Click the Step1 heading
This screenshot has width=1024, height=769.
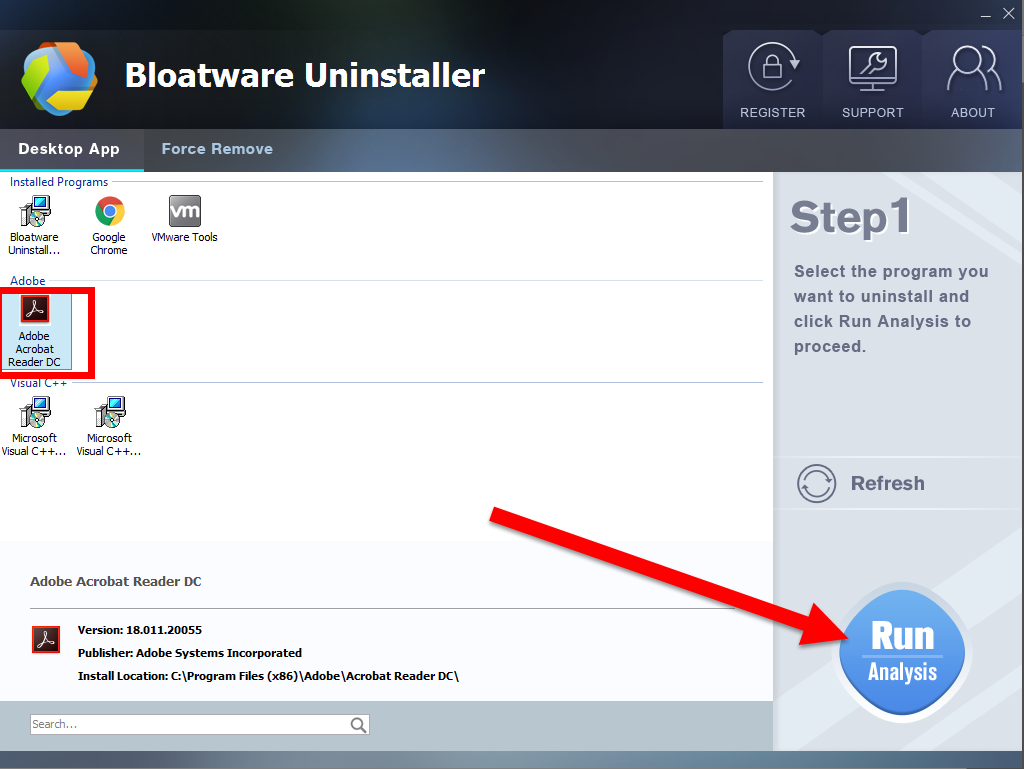click(850, 217)
